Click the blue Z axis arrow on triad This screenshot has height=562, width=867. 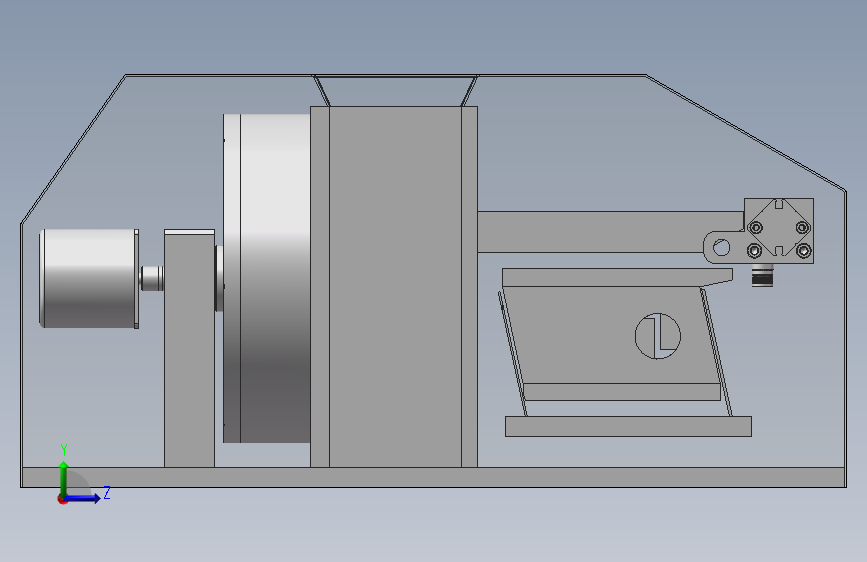click(x=83, y=498)
